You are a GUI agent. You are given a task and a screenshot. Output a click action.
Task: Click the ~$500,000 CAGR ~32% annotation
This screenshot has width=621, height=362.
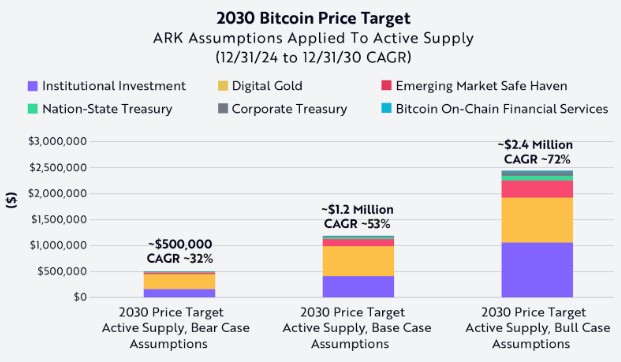(x=180, y=251)
